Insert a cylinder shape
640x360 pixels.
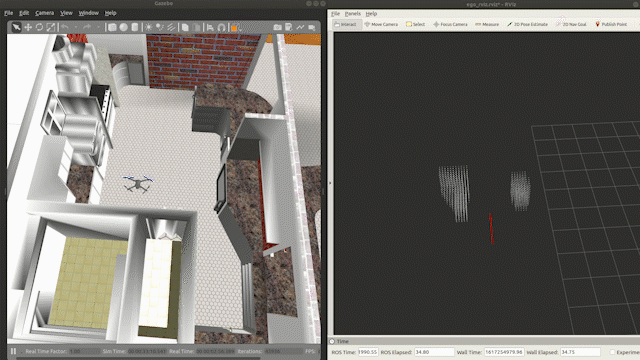(x=135, y=27)
